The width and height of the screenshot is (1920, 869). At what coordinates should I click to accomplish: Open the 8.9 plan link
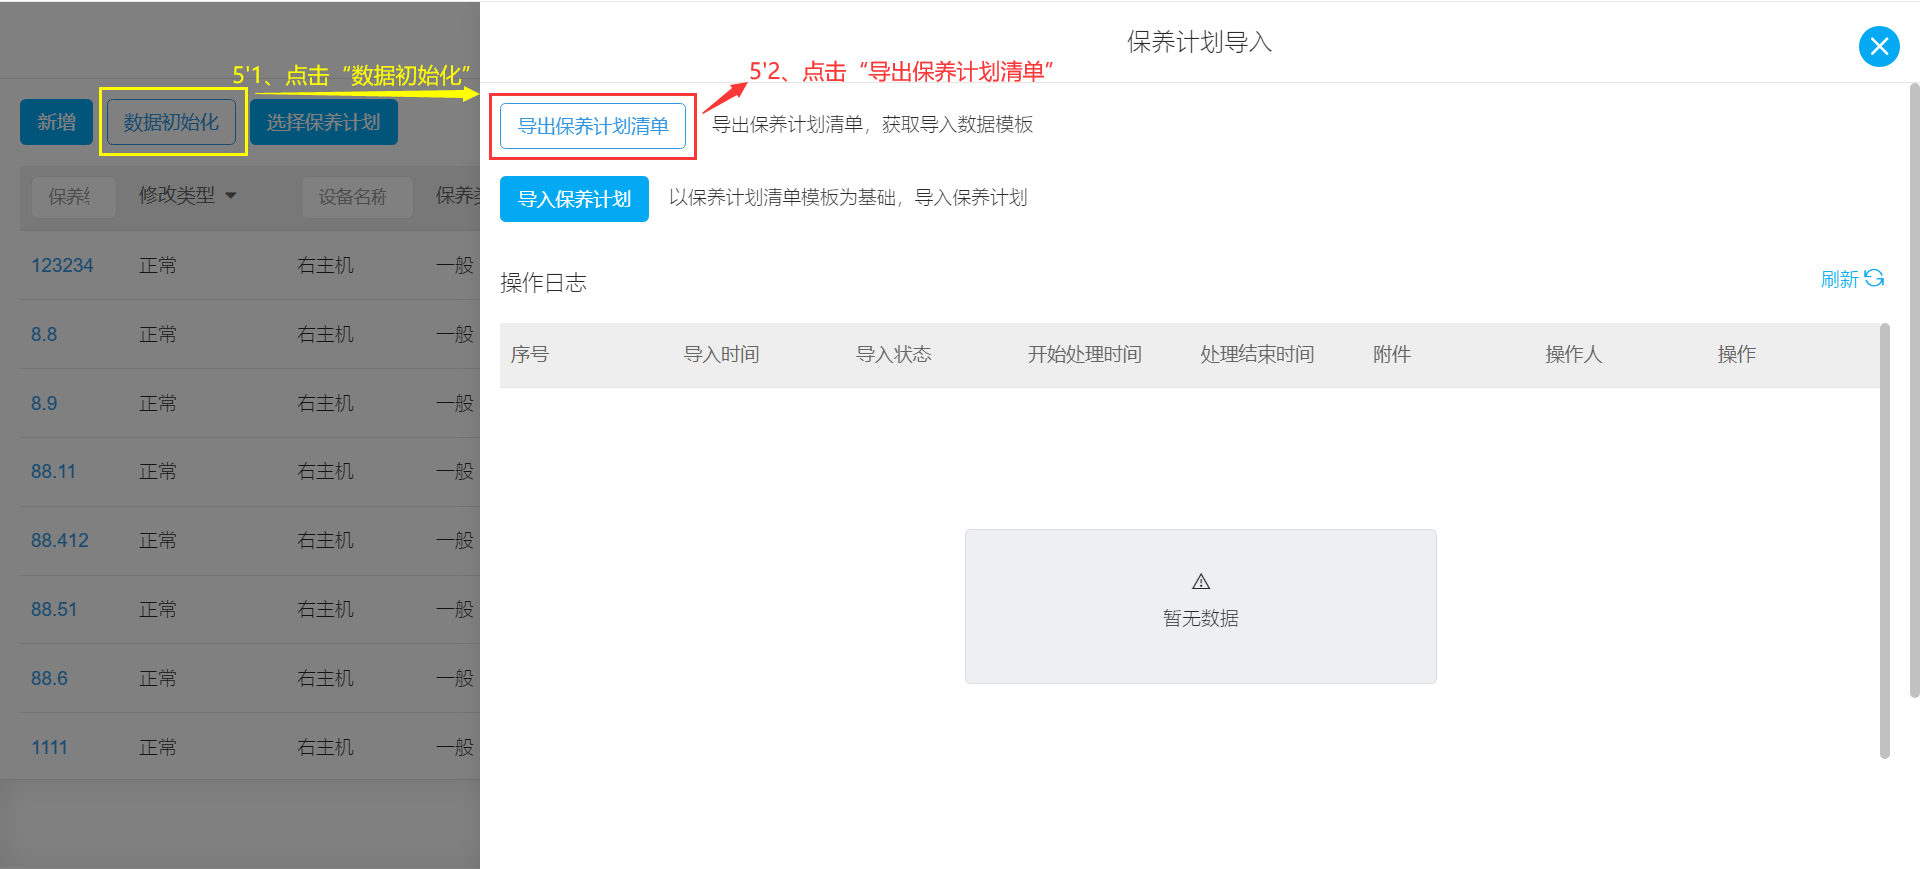pyautogui.click(x=44, y=403)
